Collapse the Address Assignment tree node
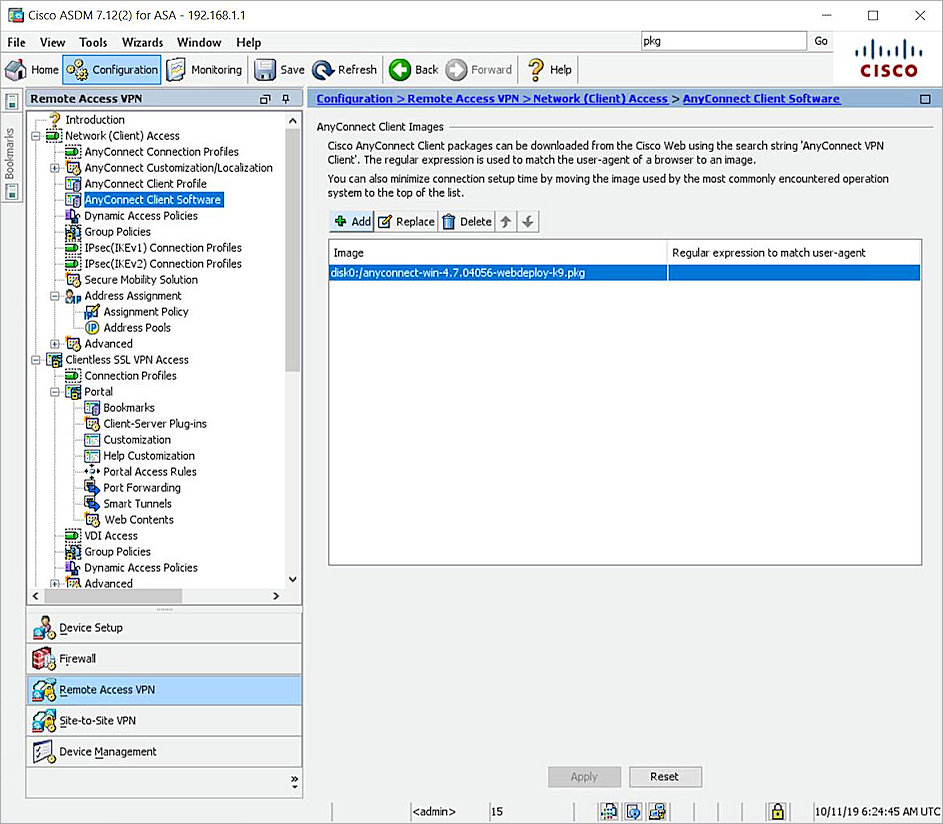The height and width of the screenshot is (824, 943). 56,296
